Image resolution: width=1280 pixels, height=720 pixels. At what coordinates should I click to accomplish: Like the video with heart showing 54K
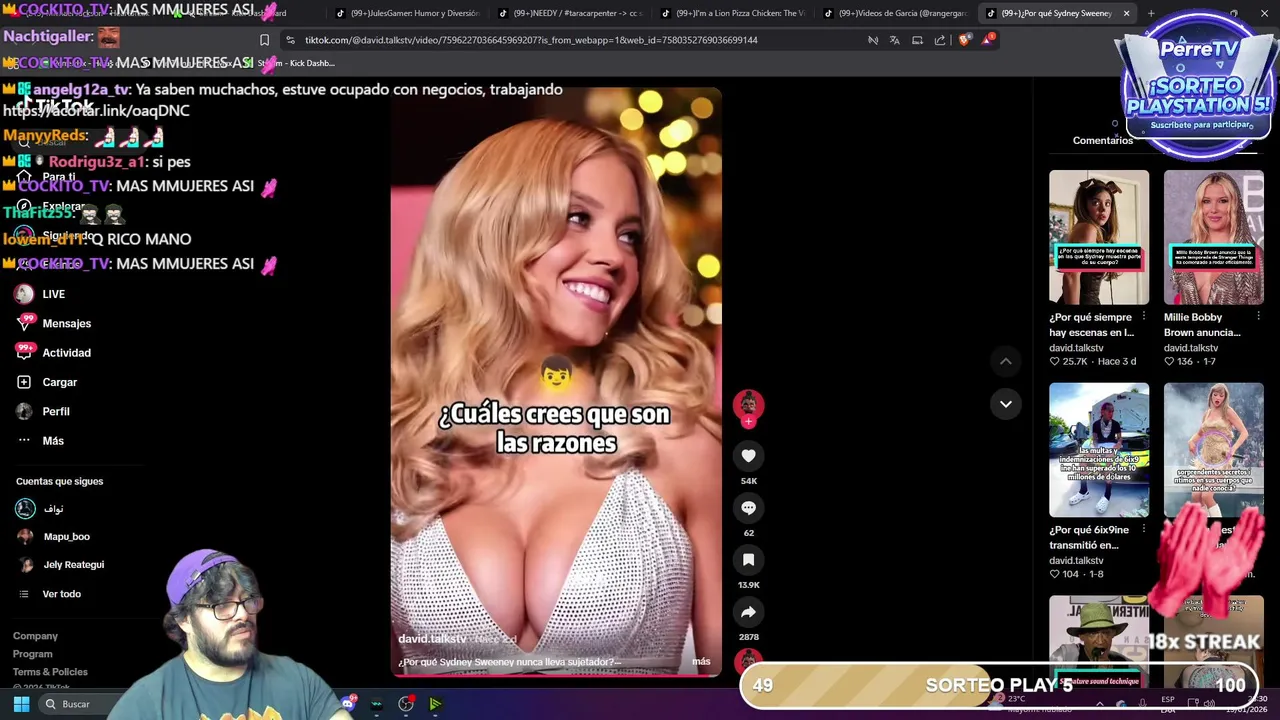coord(748,456)
